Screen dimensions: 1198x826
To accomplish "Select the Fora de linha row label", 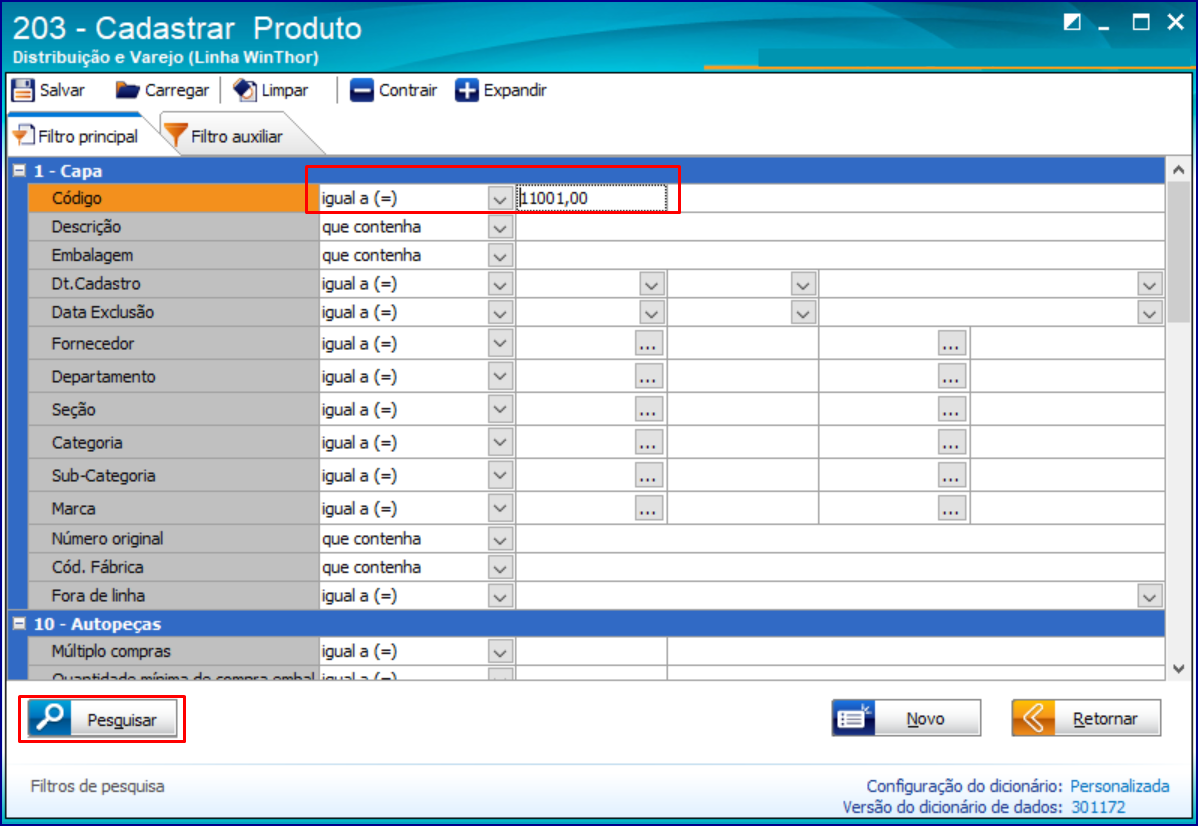I will click(x=173, y=596).
